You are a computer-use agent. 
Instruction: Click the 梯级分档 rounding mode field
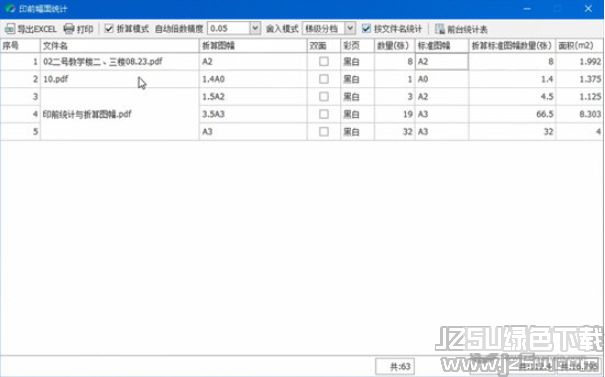click(x=323, y=29)
